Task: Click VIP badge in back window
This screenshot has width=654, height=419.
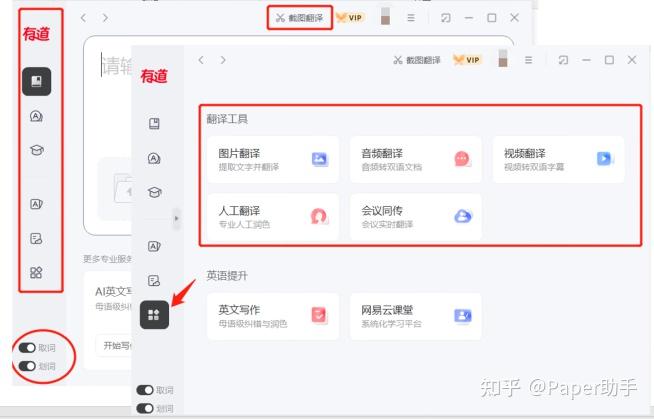Action: click(350, 18)
